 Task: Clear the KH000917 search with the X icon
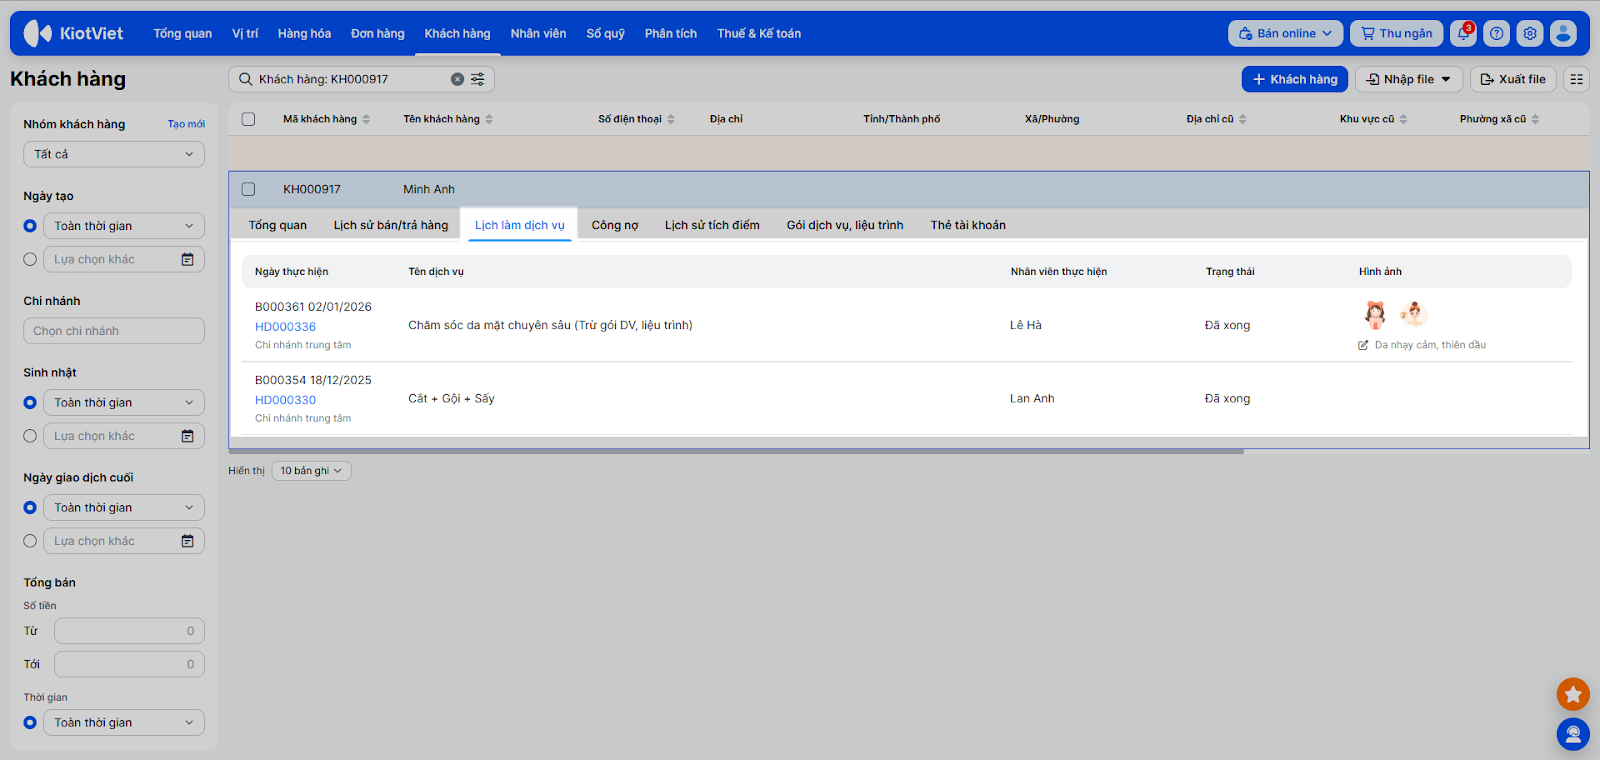(x=457, y=79)
